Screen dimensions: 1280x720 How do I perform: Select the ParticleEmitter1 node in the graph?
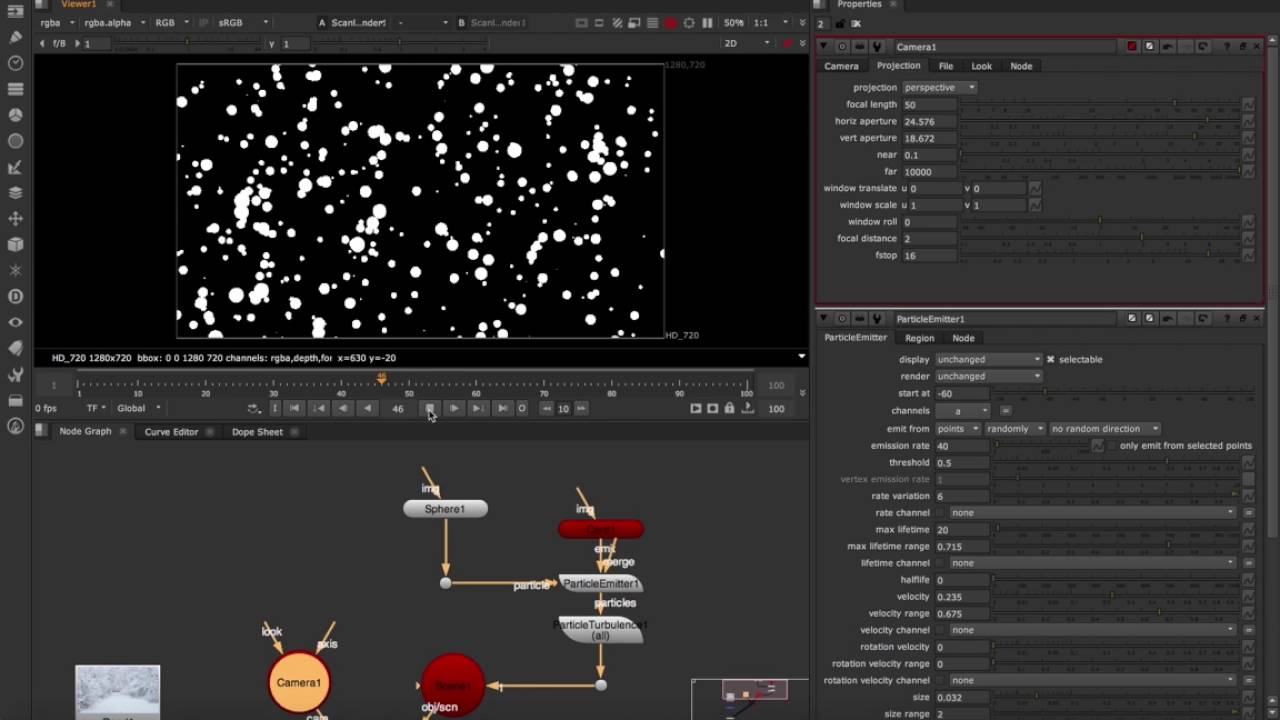tap(600, 583)
